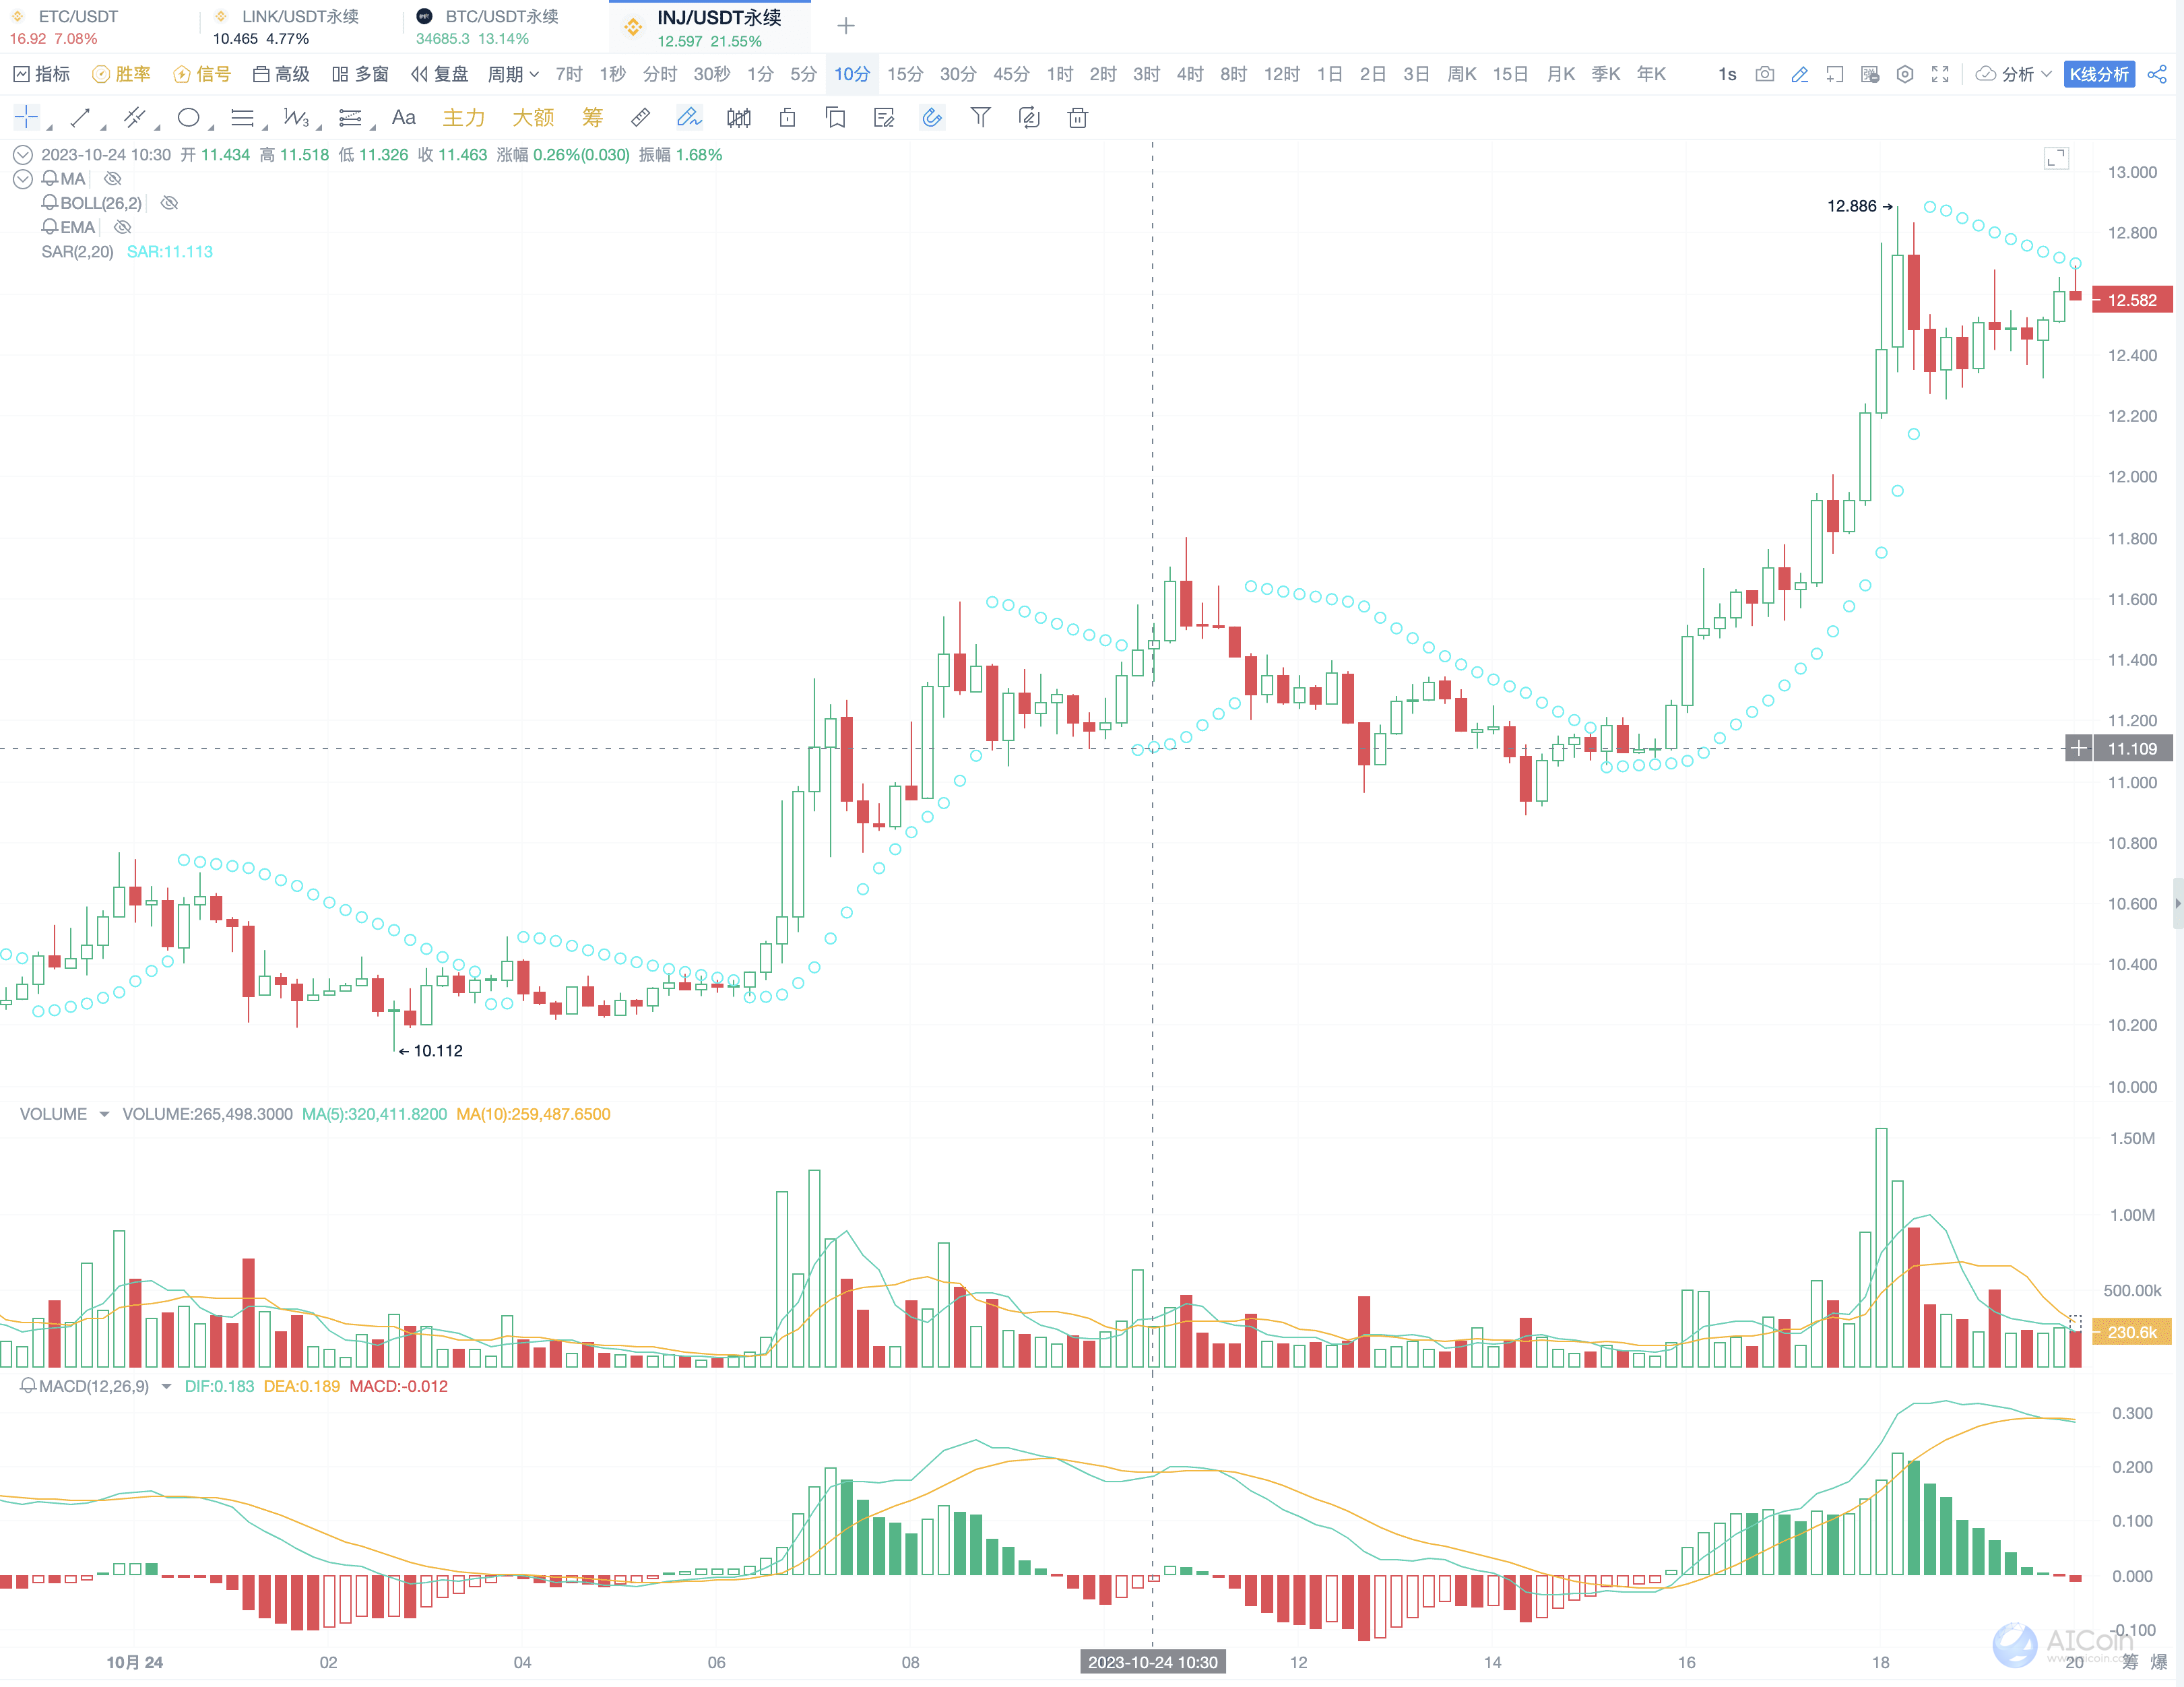Select the 1时 timeframe
Screen dimensions: 2184x1687
pyautogui.click(x=1060, y=74)
